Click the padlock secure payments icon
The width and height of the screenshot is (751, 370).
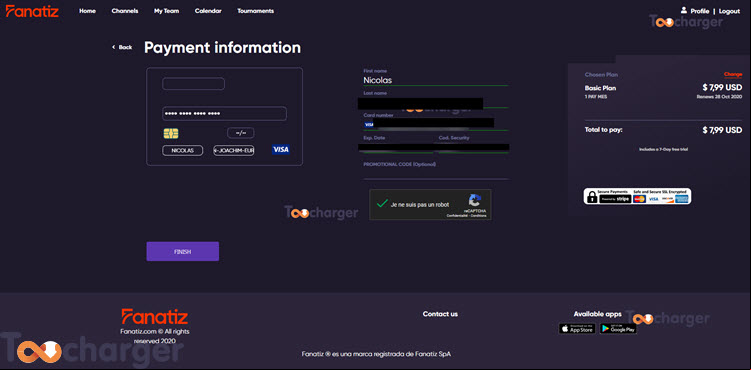tap(592, 197)
